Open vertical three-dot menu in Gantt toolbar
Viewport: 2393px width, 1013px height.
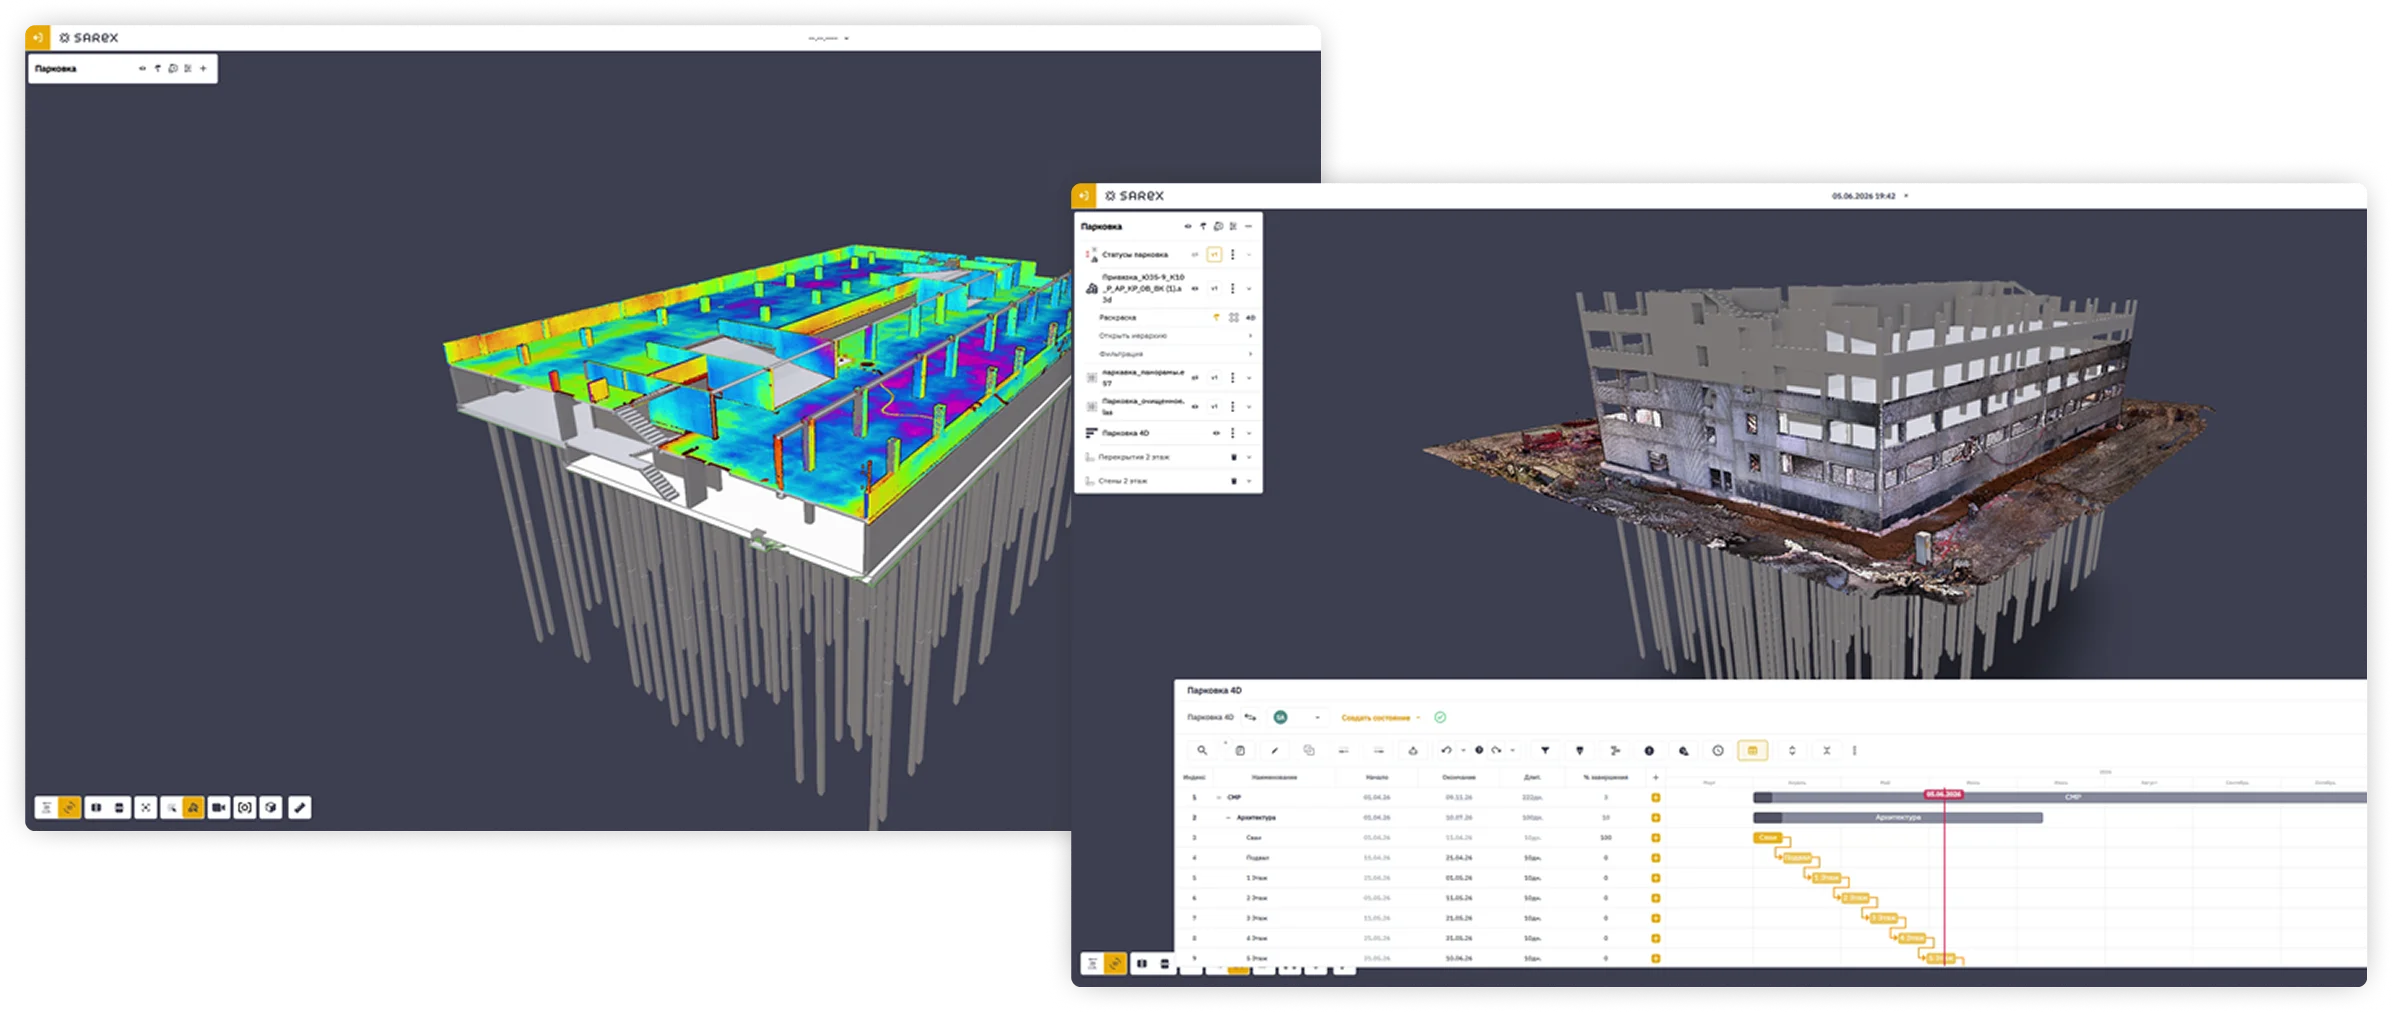point(1854,750)
